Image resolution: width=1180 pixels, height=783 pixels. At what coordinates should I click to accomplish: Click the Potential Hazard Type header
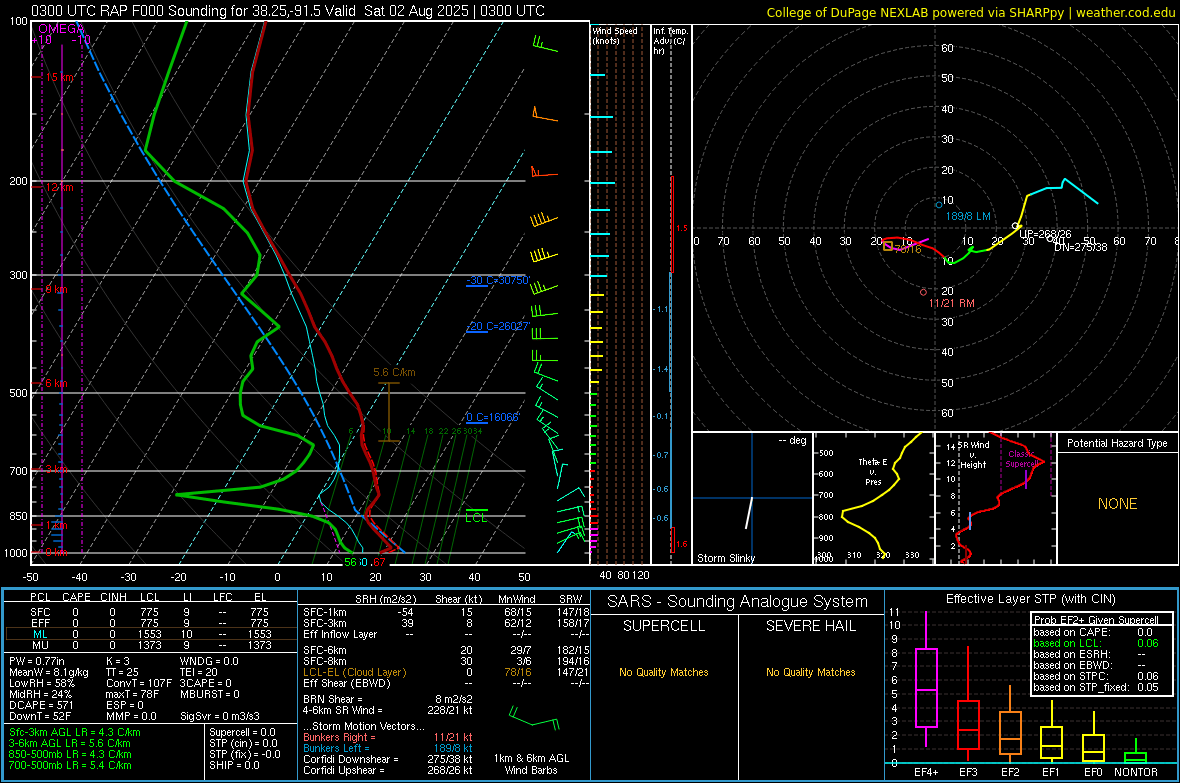(1118, 443)
